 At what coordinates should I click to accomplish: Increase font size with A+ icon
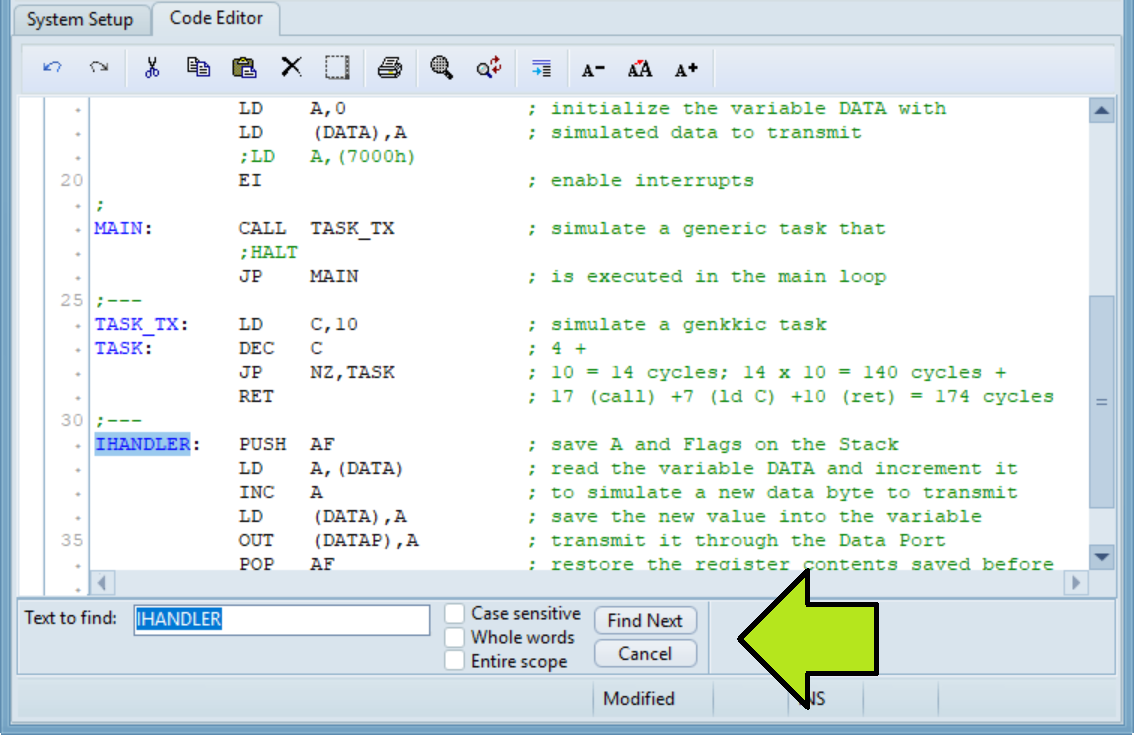tap(686, 69)
